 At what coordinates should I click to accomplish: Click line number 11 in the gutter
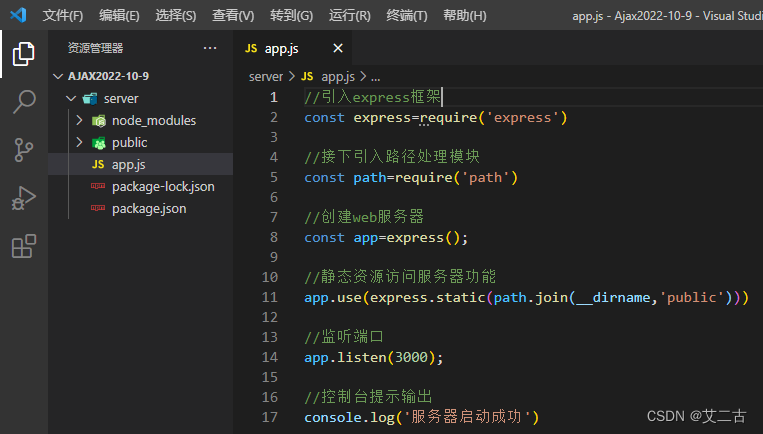270,297
